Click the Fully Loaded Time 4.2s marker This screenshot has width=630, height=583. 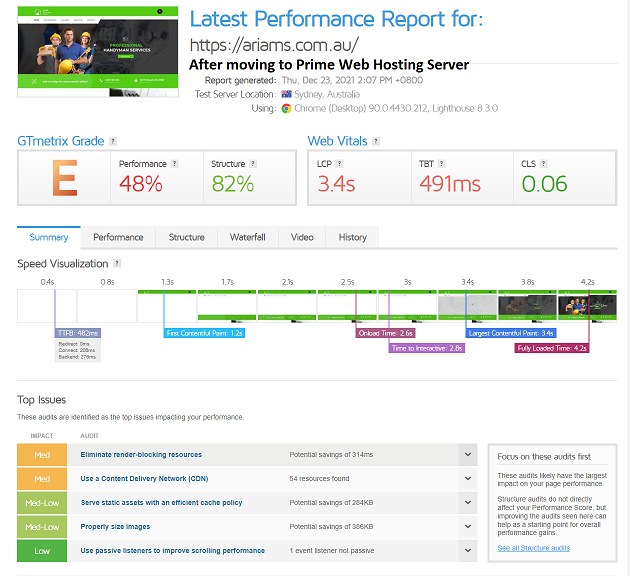552,348
